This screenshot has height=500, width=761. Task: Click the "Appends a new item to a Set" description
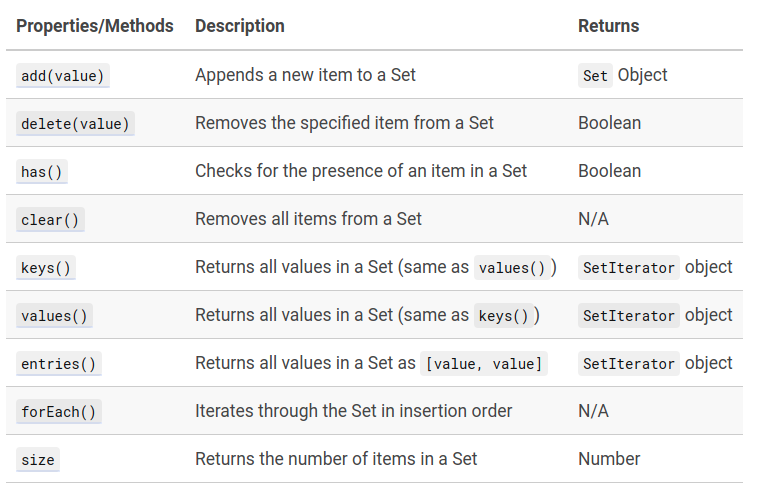pos(305,75)
